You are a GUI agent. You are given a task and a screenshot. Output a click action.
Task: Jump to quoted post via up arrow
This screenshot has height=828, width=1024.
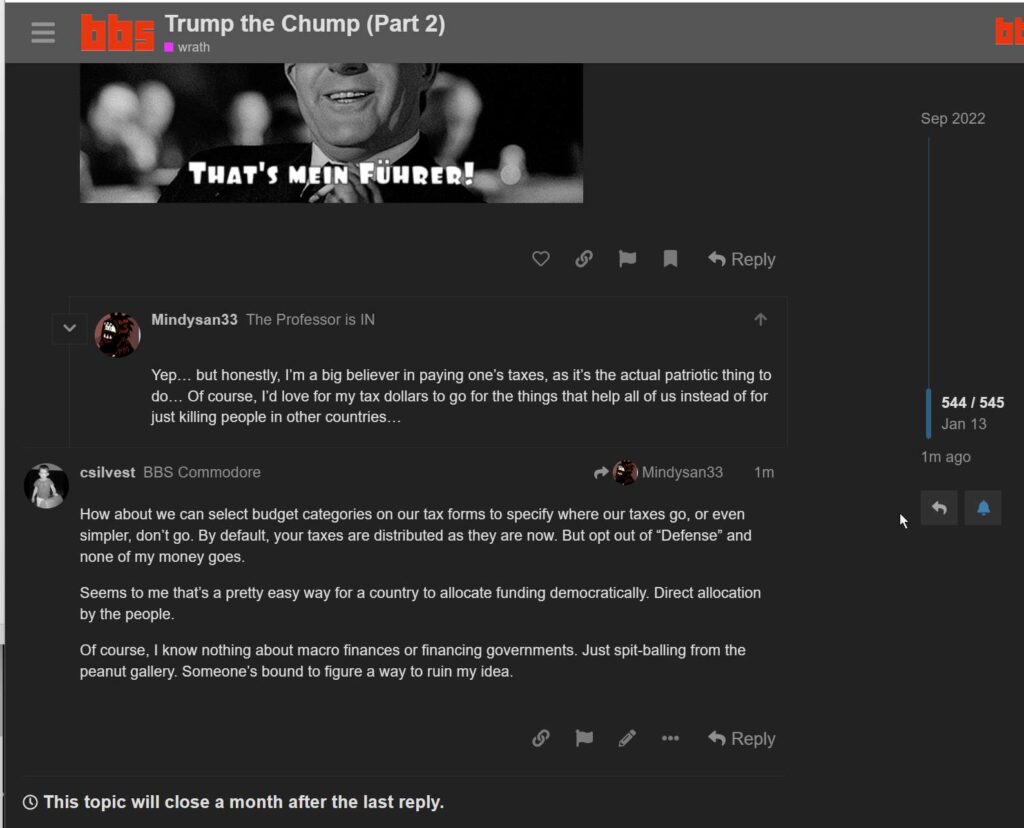pos(760,319)
